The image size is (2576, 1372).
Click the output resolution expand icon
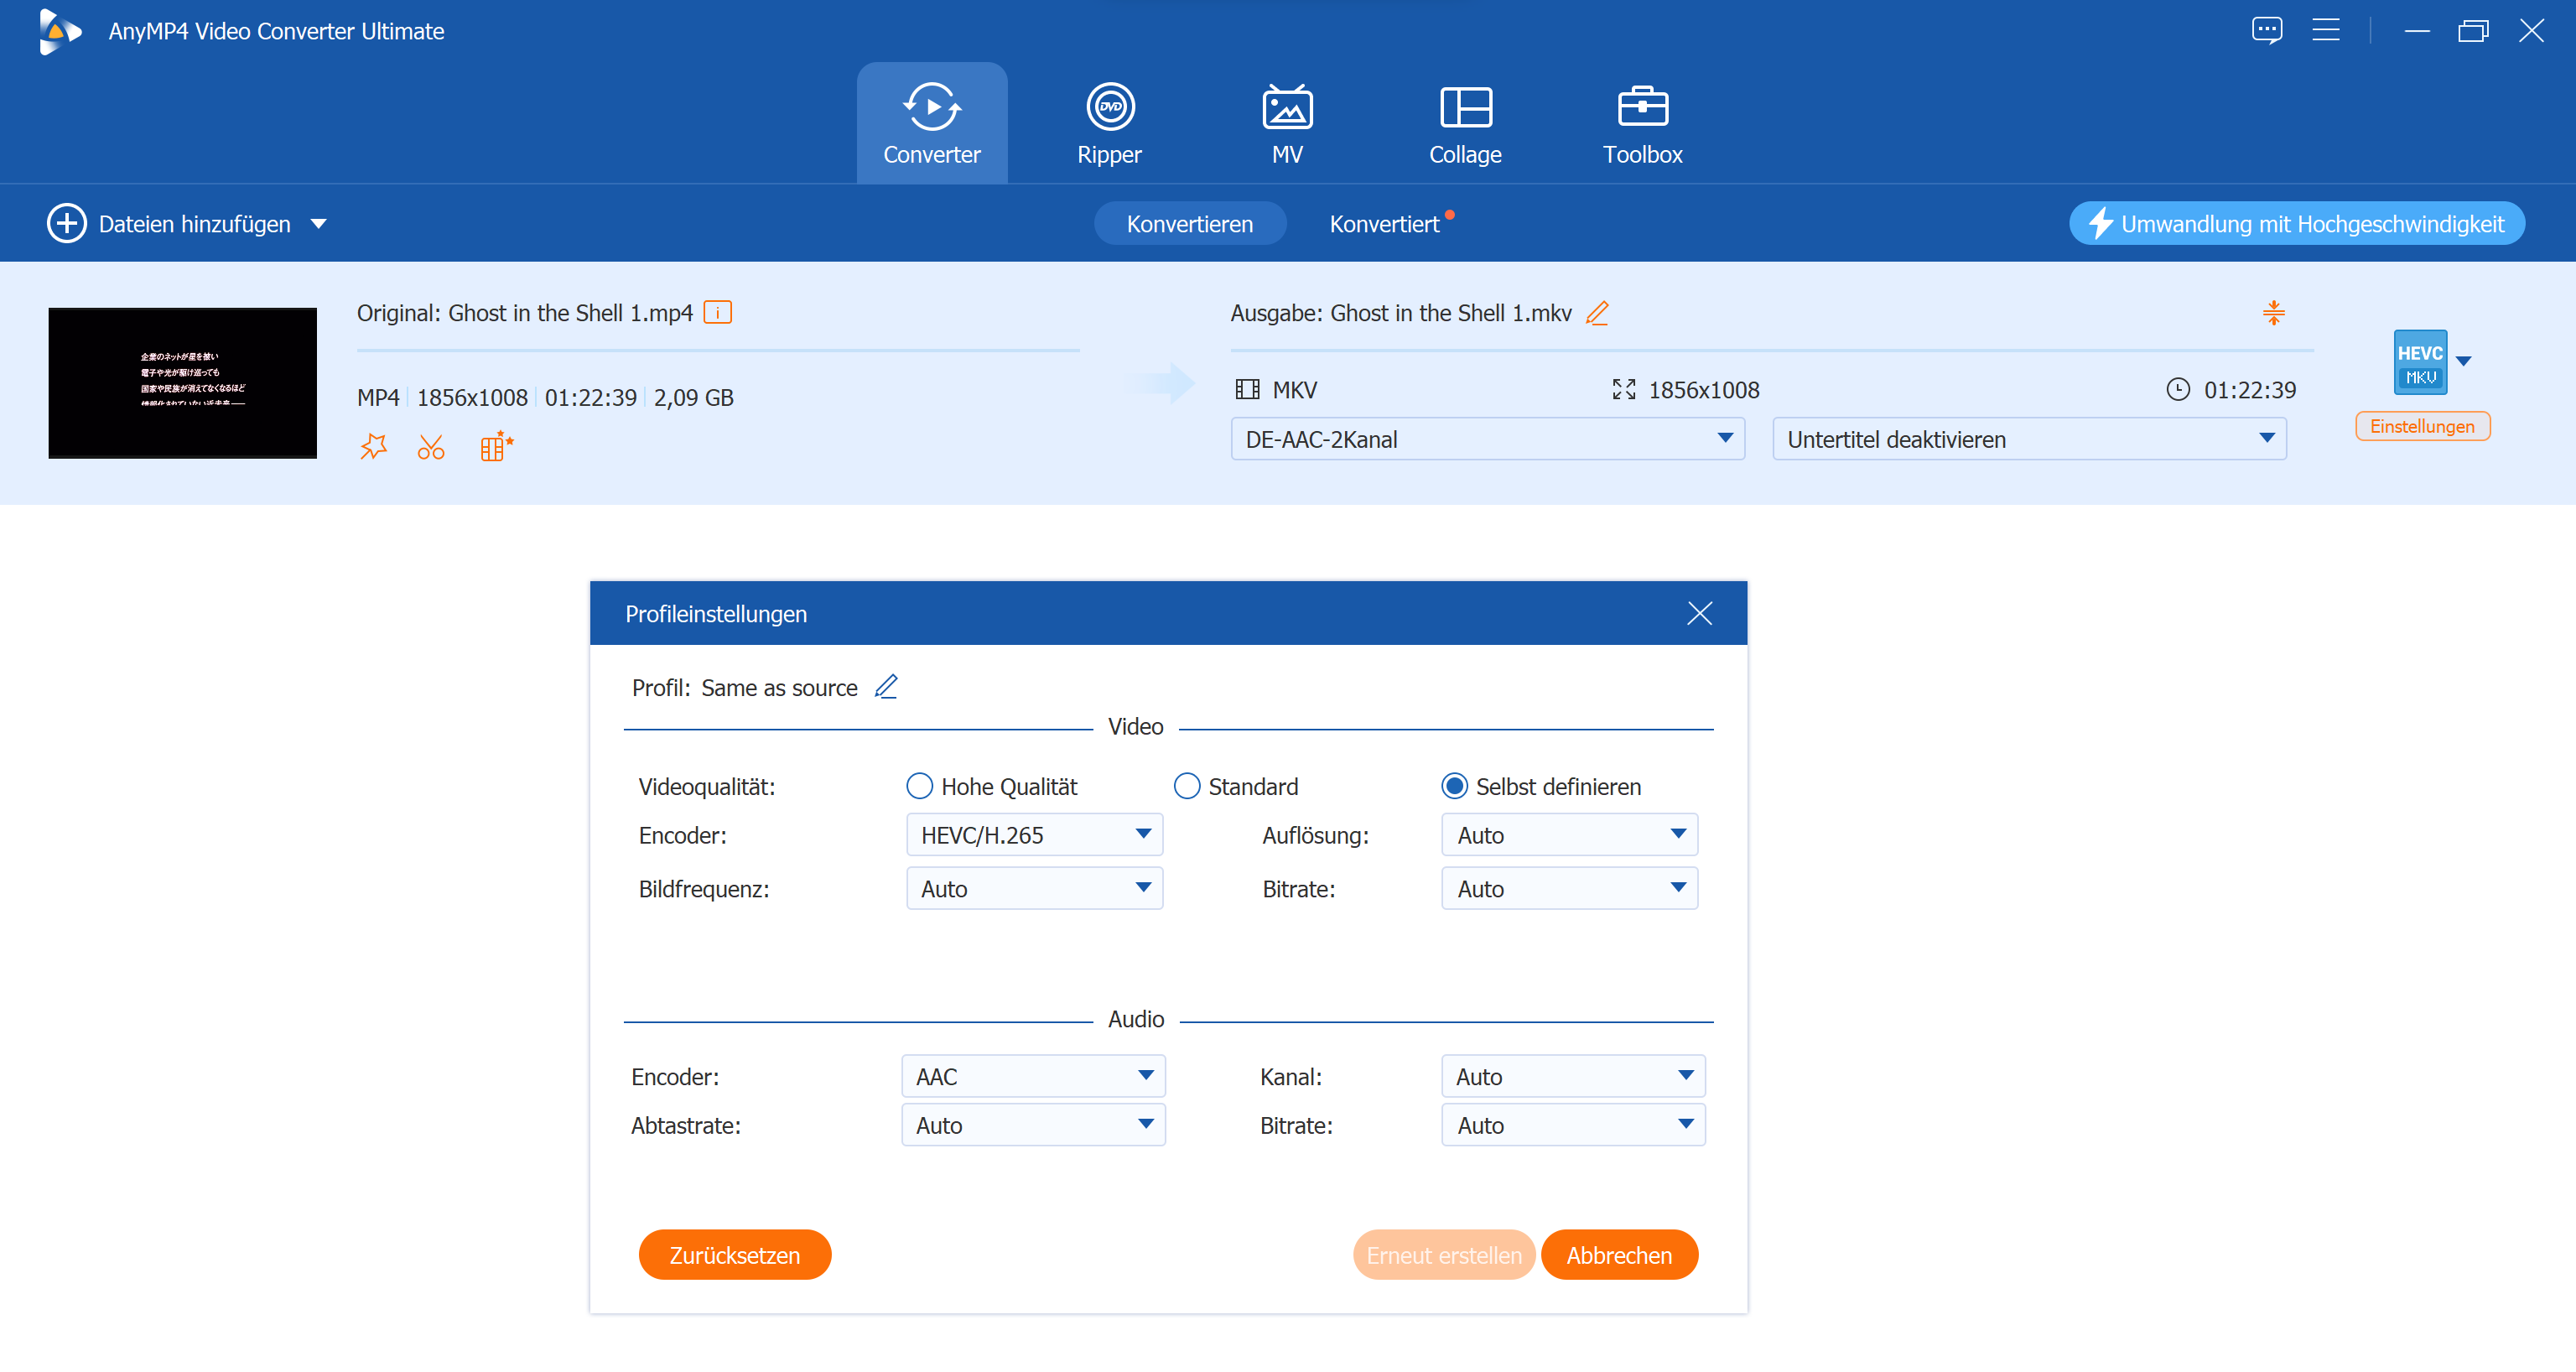1624,390
